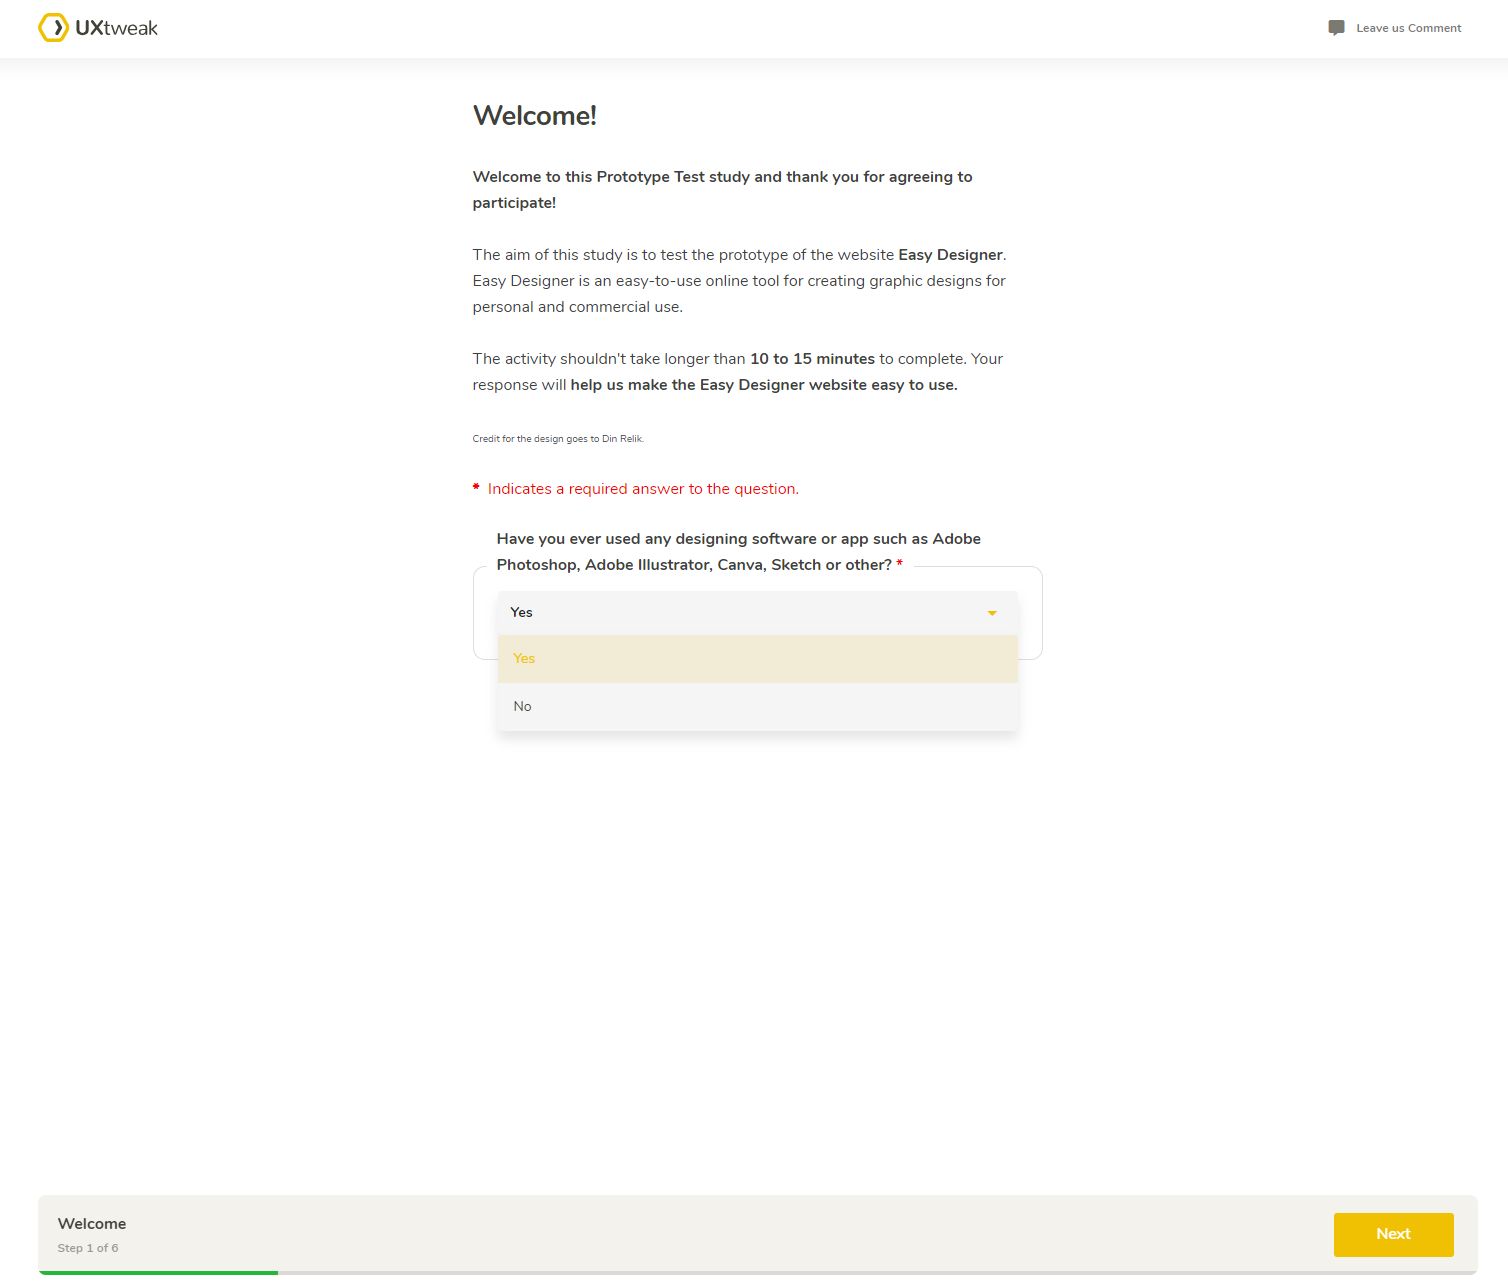Click the Welcome! page heading
This screenshot has width=1508, height=1284.
pyautogui.click(x=535, y=116)
